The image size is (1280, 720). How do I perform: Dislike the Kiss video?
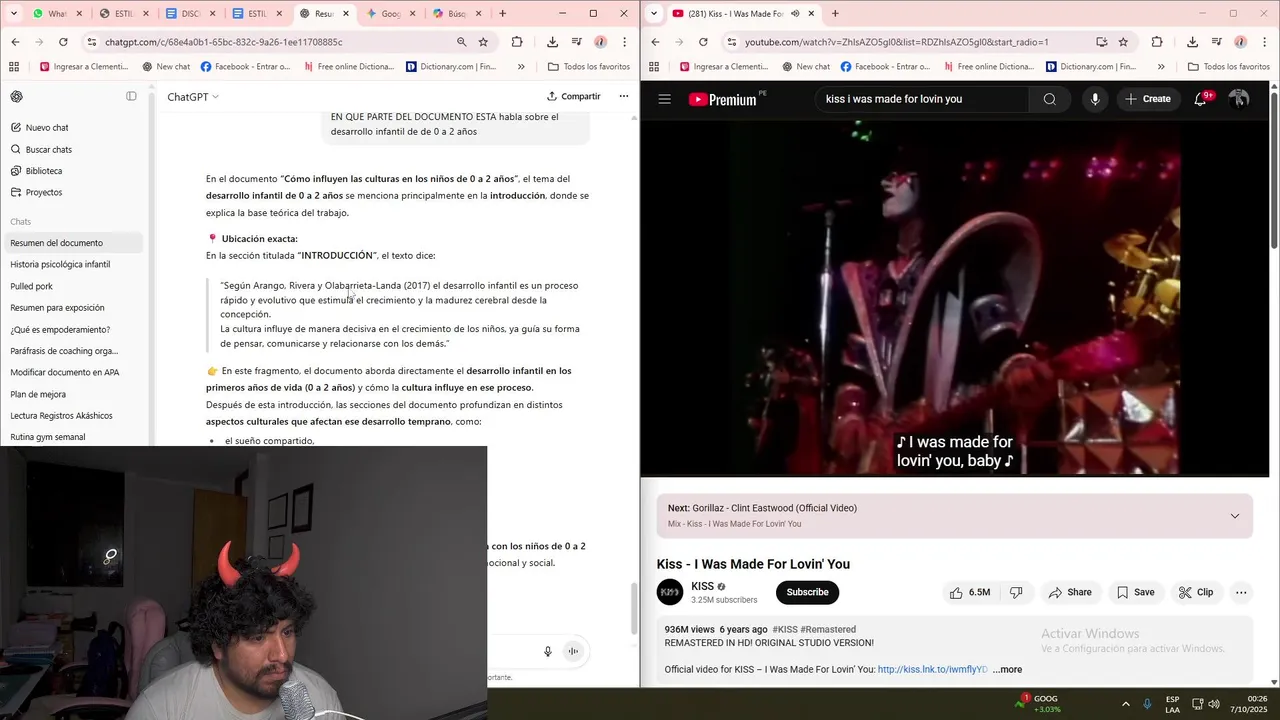click(1016, 592)
